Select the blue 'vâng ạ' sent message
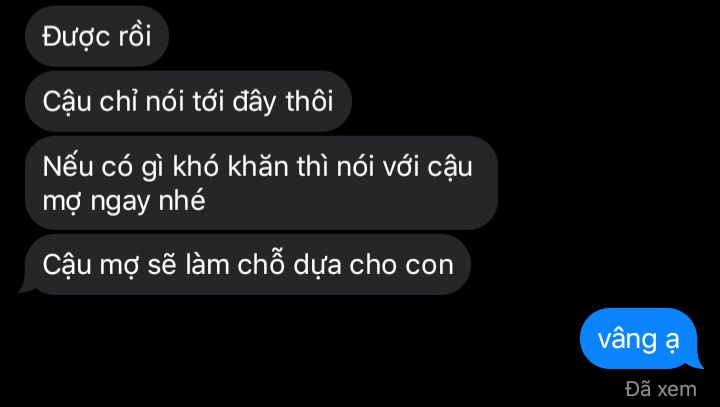 pyautogui.click(x=639, y=339)
